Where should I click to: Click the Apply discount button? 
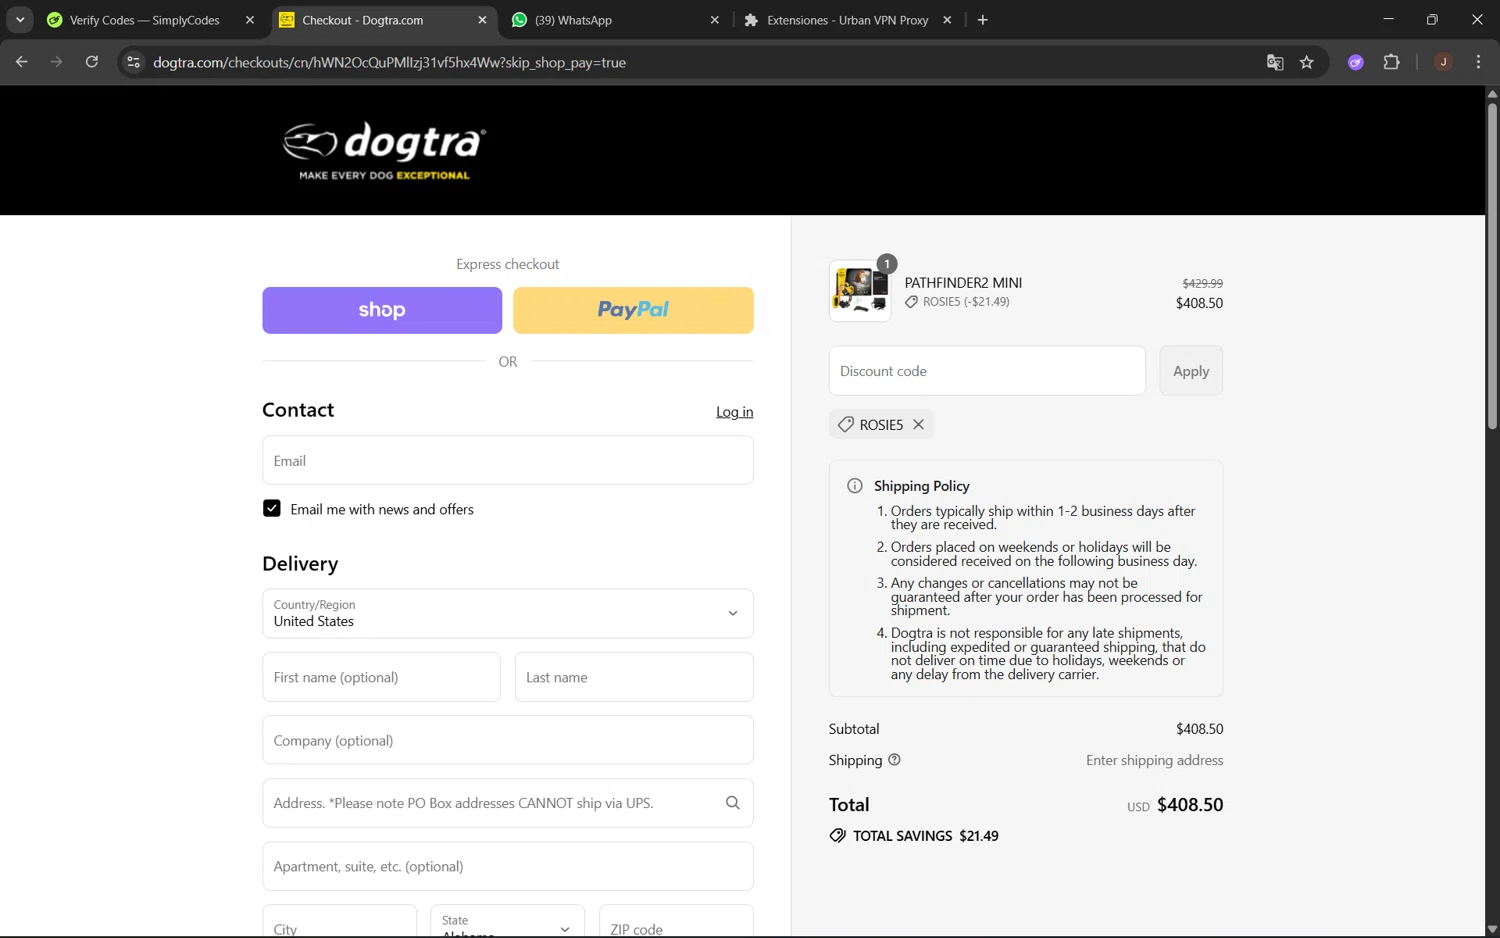coord(1191,371)
